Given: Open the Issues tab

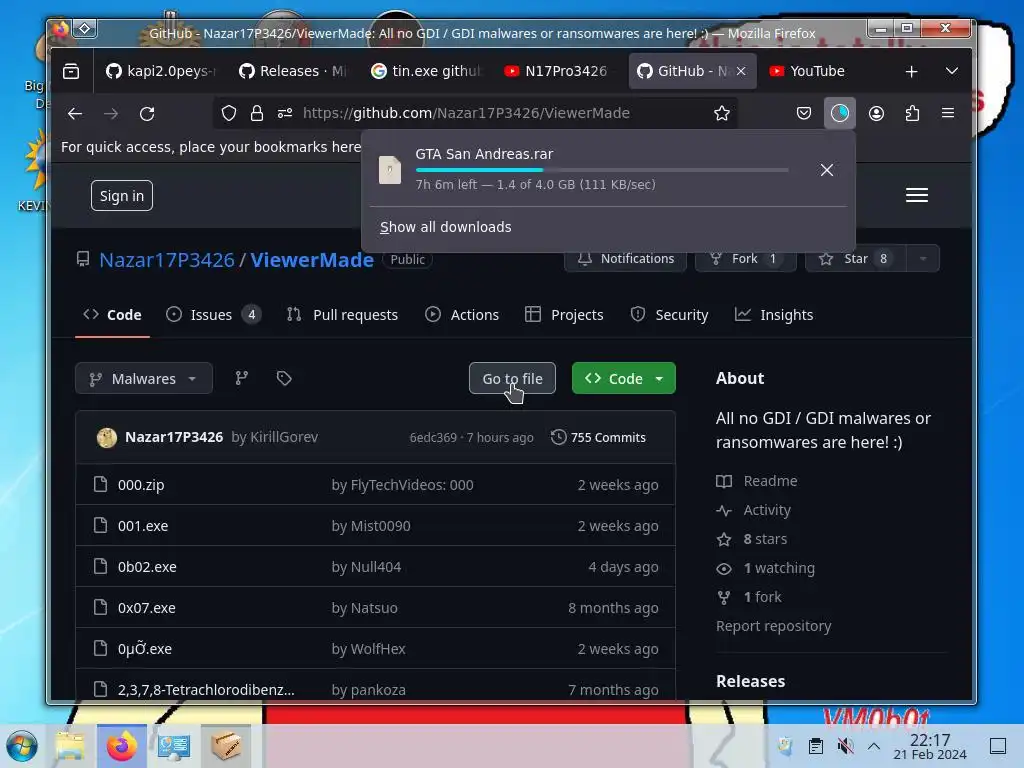Looking at the screenshot, I should (x=214, y=315).
